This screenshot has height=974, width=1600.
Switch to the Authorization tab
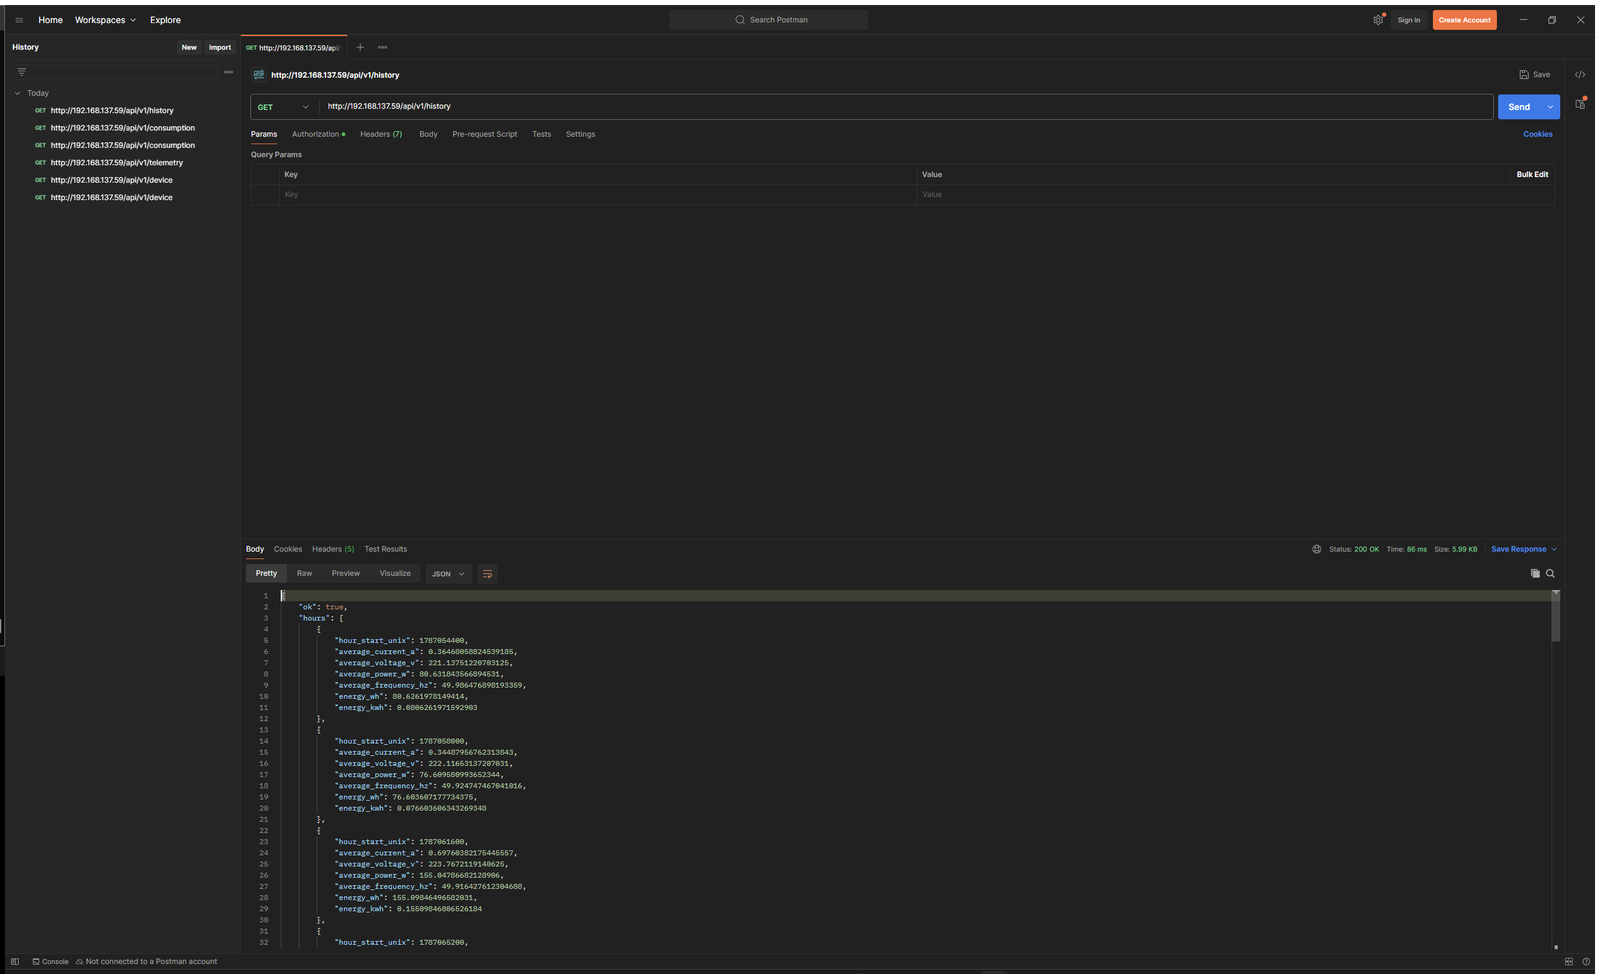318,134
